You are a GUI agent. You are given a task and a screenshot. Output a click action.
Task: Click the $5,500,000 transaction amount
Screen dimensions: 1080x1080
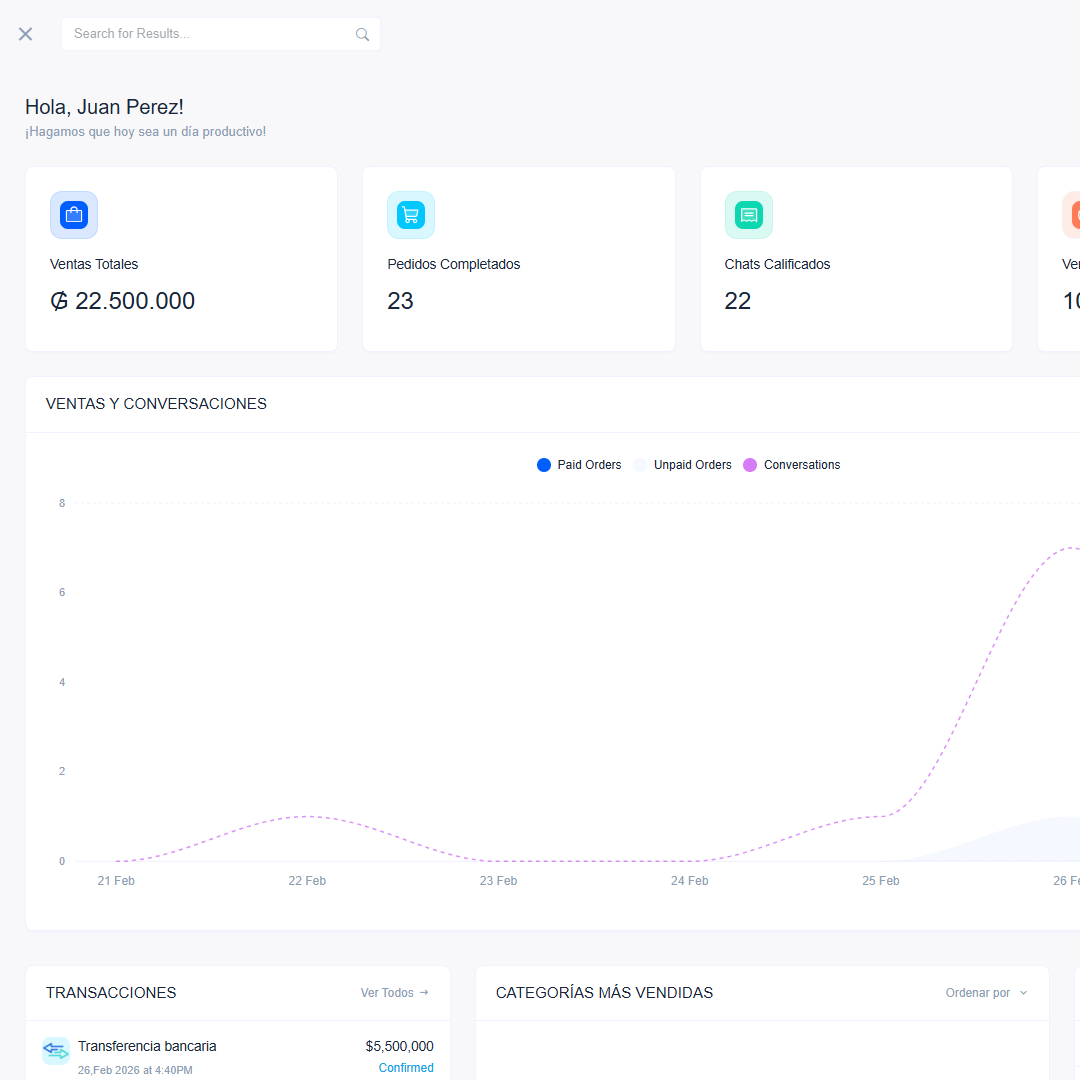pos(399,1046)
